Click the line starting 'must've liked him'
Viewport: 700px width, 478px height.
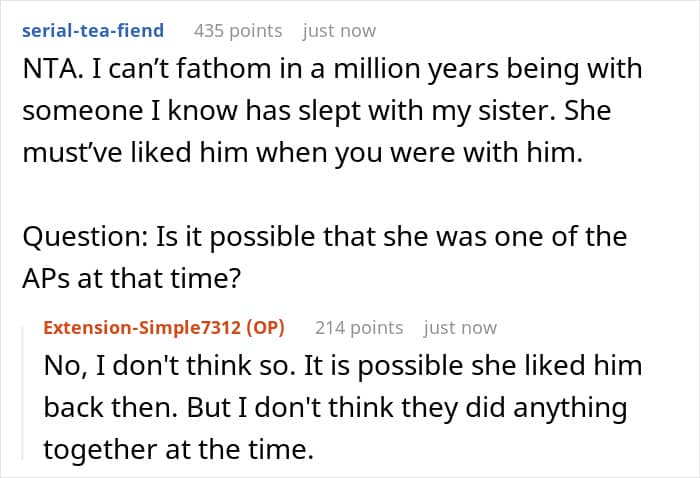pos(303,153)
